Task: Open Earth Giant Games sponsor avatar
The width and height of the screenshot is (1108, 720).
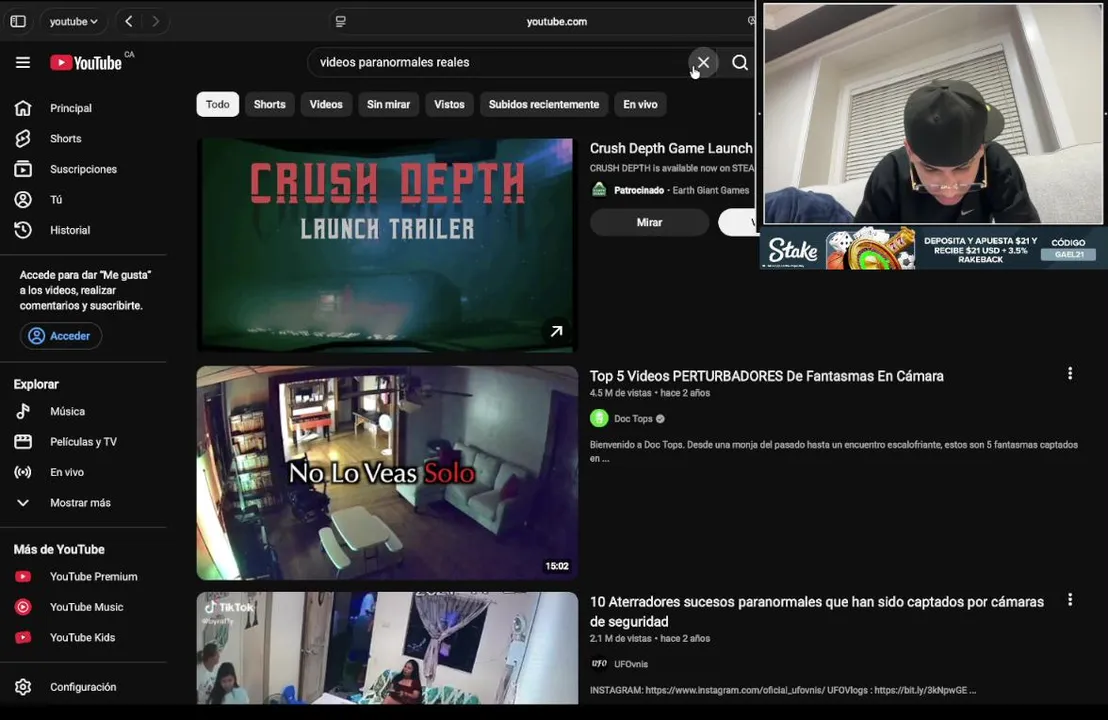Action: [599, 190]
